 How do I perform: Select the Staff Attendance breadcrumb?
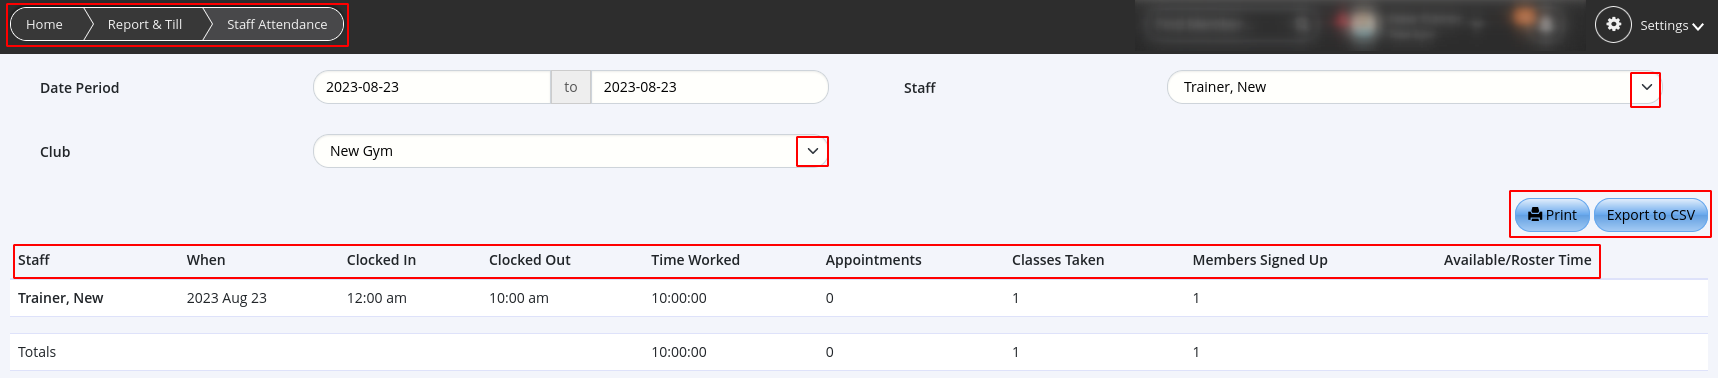(277, 24)
